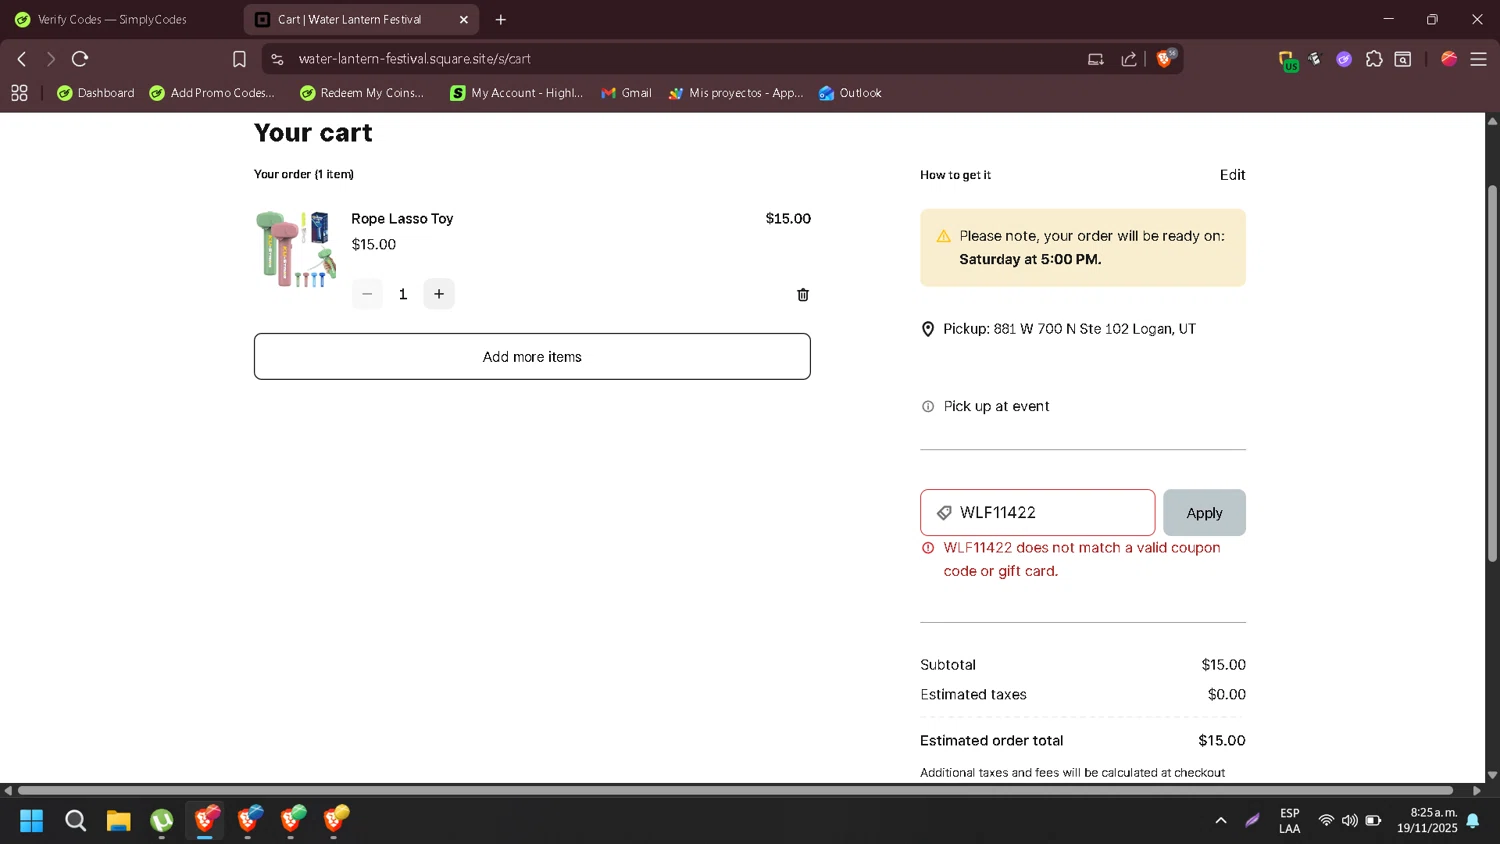Screen dimensions: 1500x844
Task: Open the My Account bookmark
Action: (x=517, y=93)
